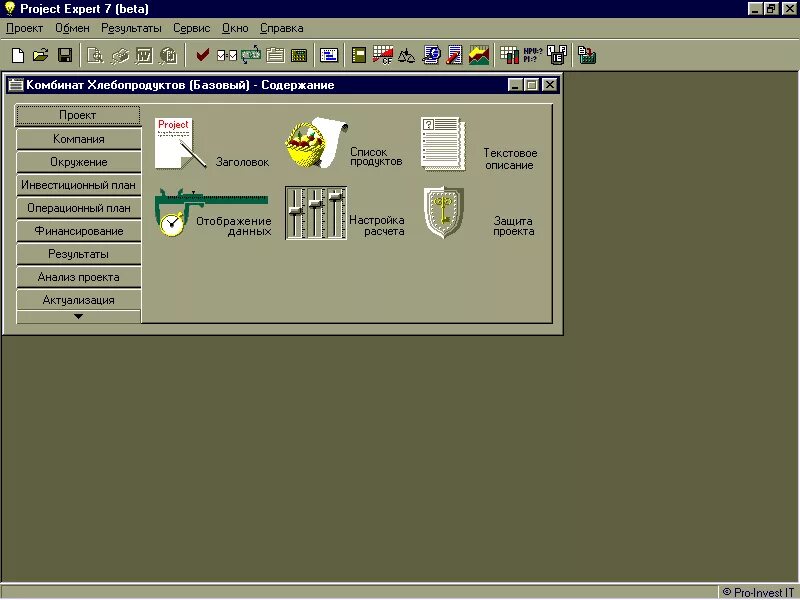Open the balance scales toolbar icon
Viewport: 800px width, 600px height.
click(x=407, y=55)
